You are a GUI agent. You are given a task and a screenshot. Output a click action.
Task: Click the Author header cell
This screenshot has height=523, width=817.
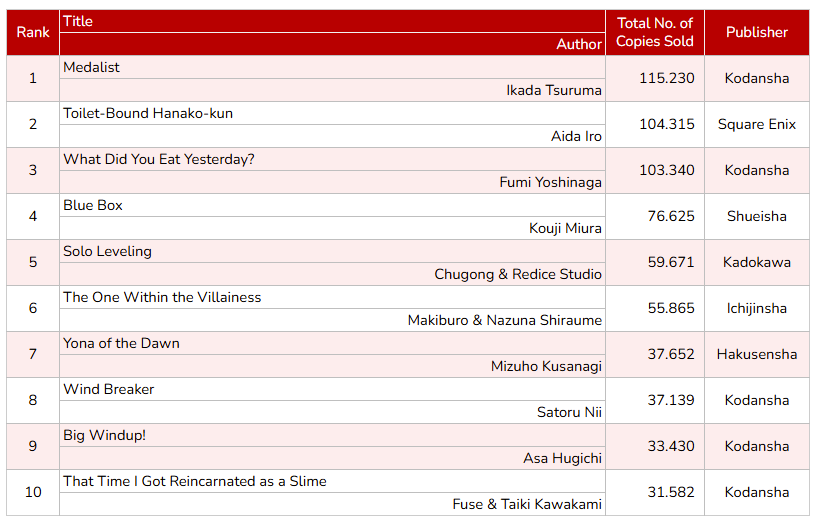click(332, 44)
